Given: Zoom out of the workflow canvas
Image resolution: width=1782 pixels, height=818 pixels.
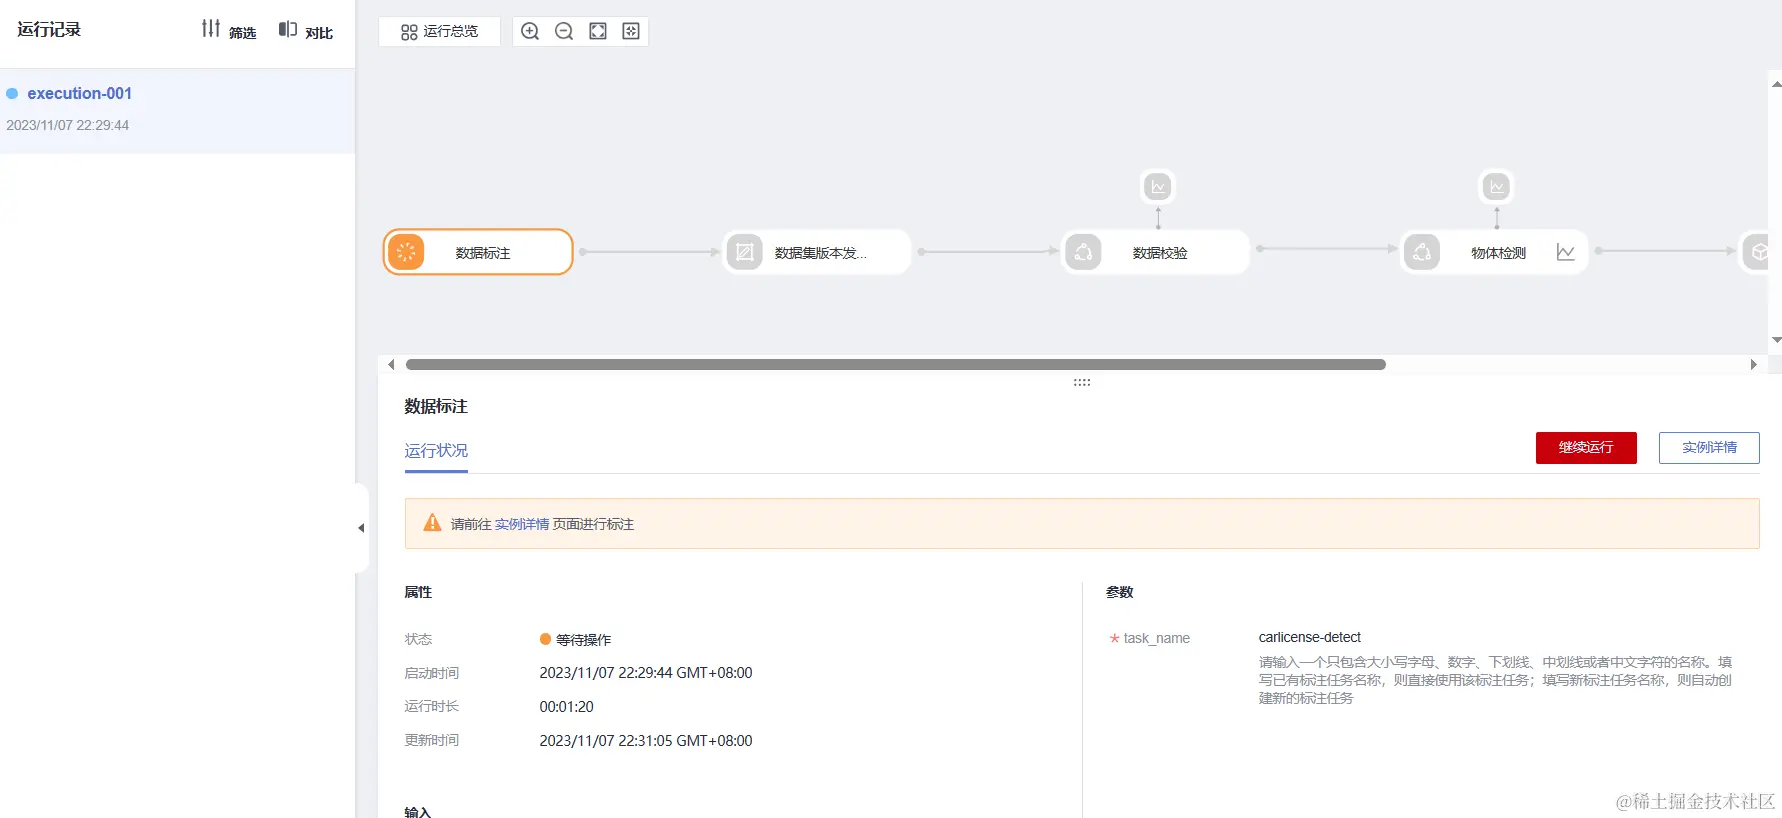Looking at the screenshot, I should [x=564, y=31].
